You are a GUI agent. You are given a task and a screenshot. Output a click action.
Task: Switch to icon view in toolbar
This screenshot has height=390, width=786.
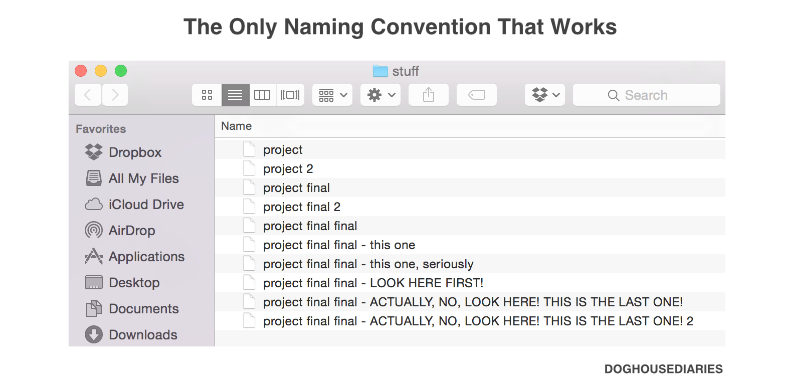point(207,95)
